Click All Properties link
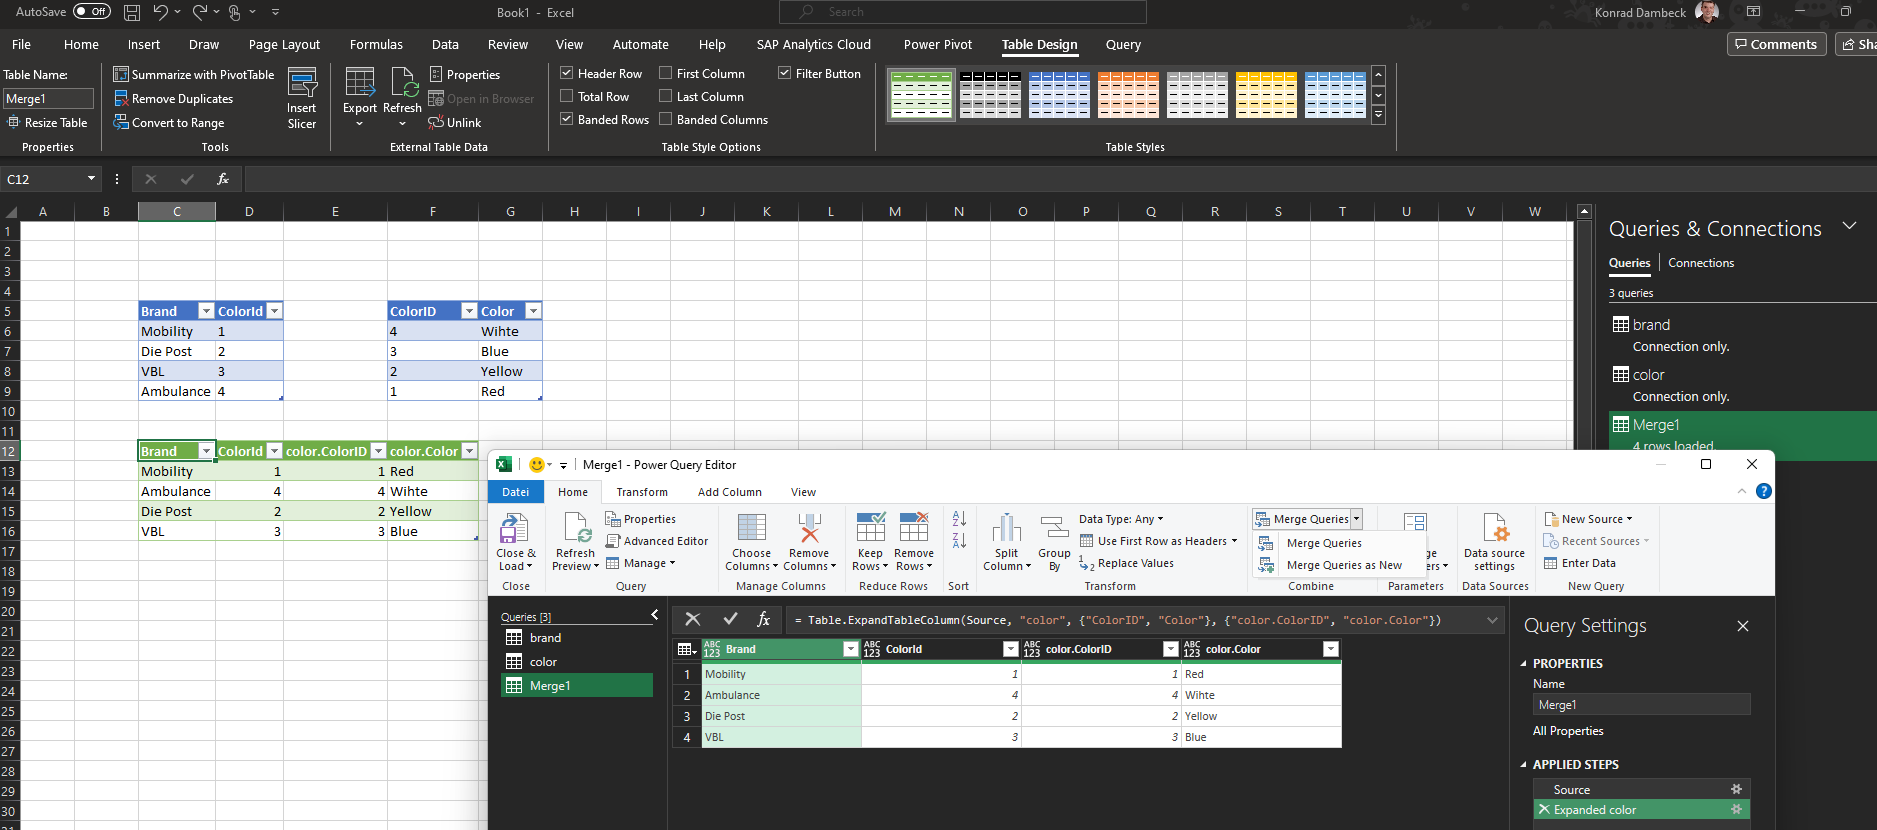Image resolution: width=1877 pixels, height=830 pixels. [x=1568, y=731]
